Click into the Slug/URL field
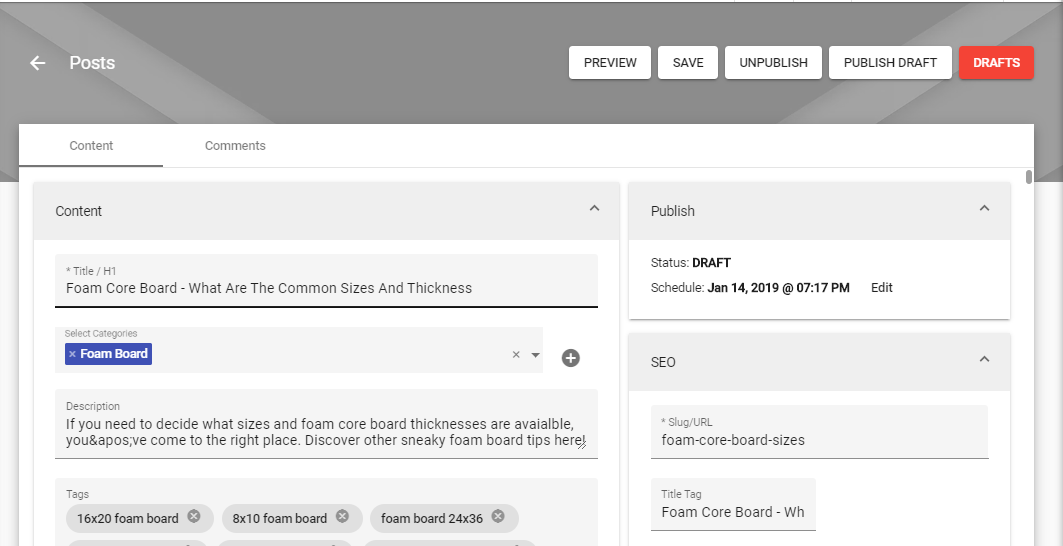 tap(820, 432)
